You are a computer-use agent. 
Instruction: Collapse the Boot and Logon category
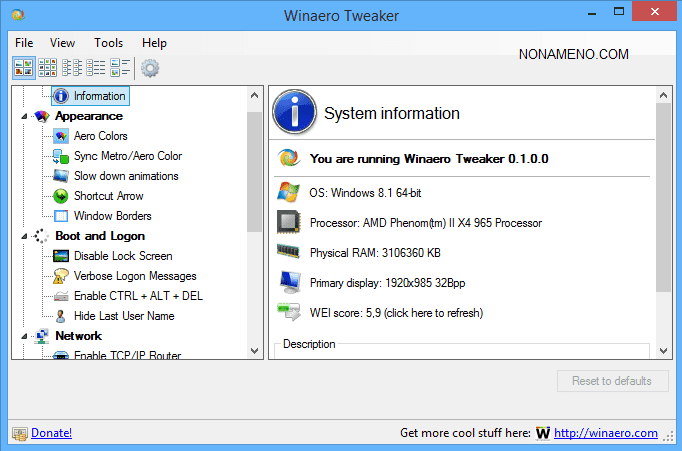pos(25,236)
